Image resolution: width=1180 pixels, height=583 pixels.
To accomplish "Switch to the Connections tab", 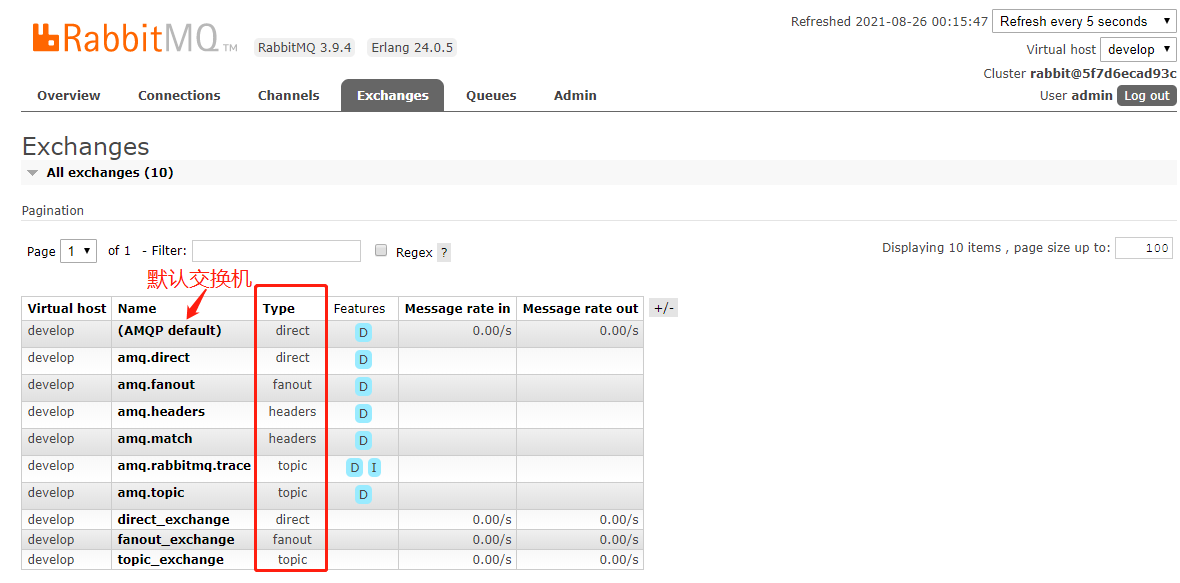I will [179, 96].
